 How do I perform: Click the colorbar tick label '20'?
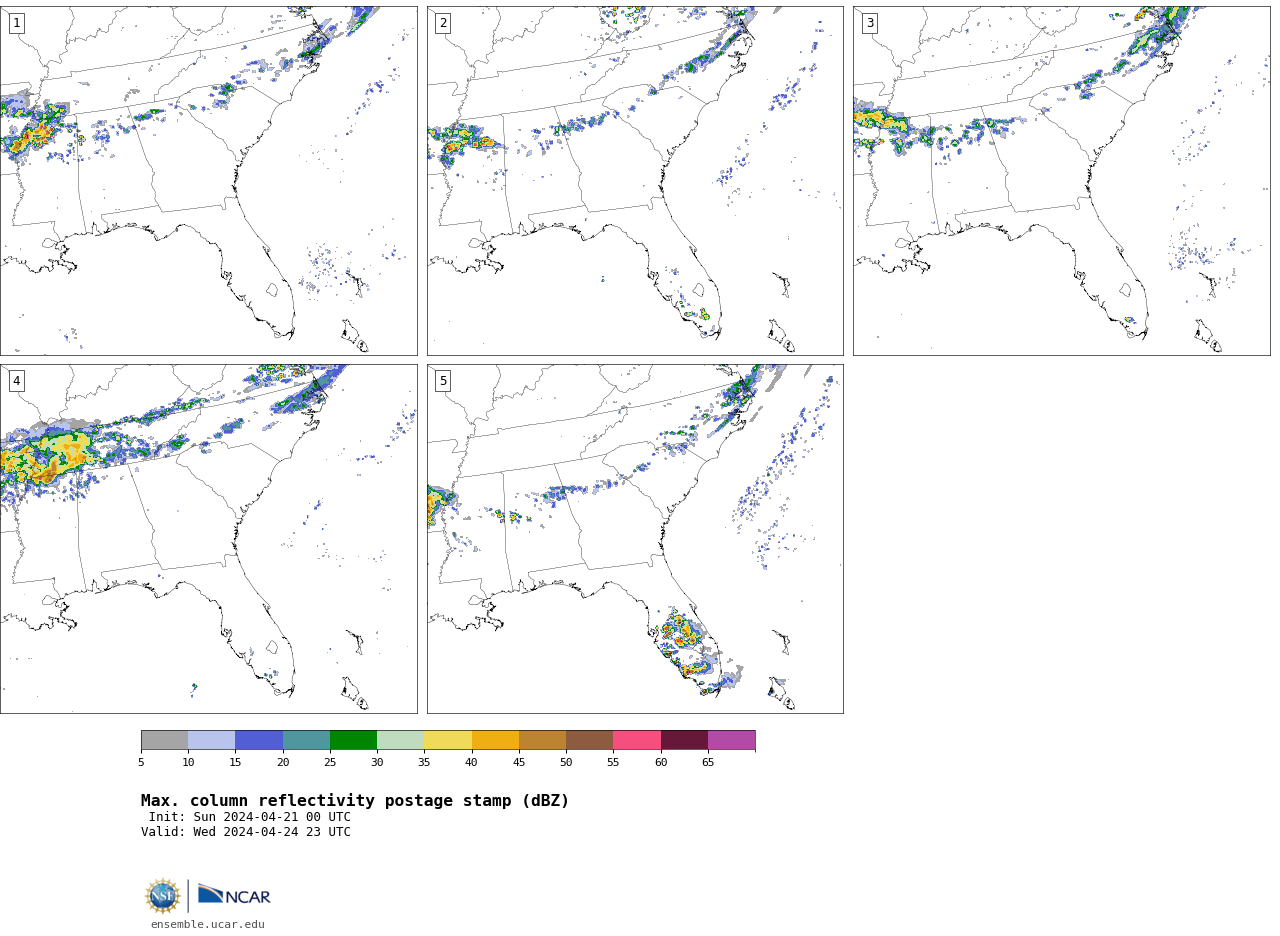(283, 763)
